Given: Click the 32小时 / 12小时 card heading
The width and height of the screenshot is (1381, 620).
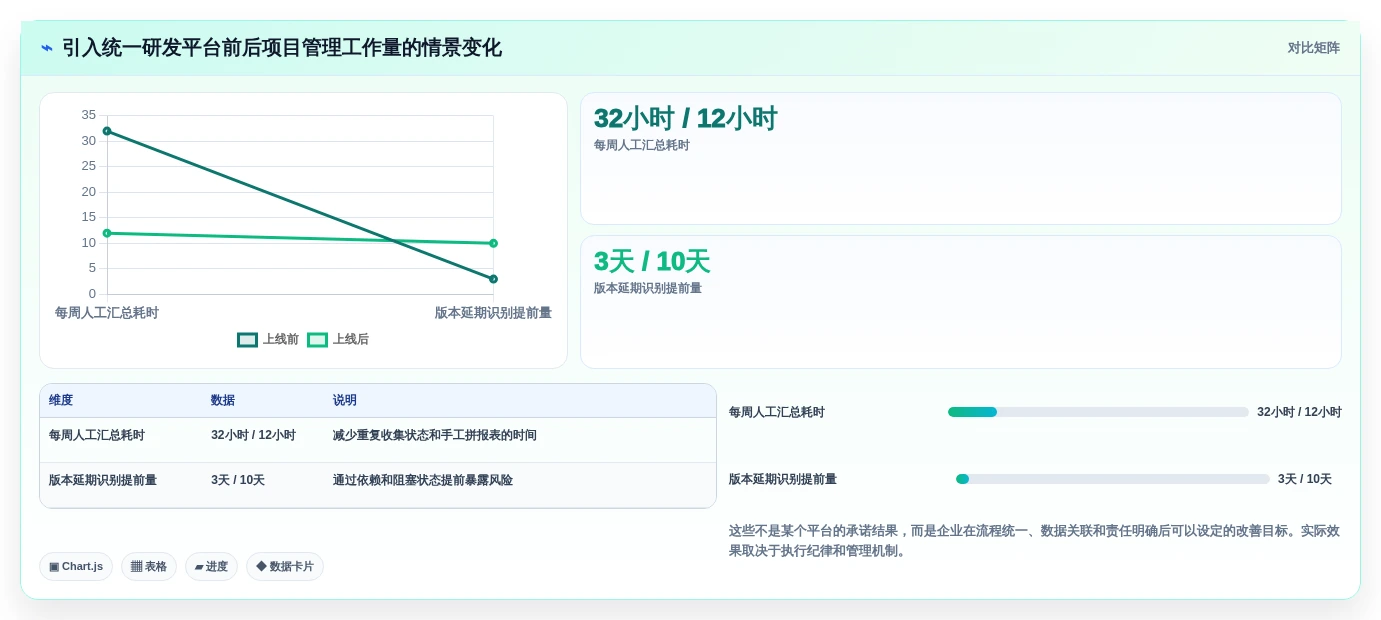Looking at the screenshot, I should coord(685,119).
